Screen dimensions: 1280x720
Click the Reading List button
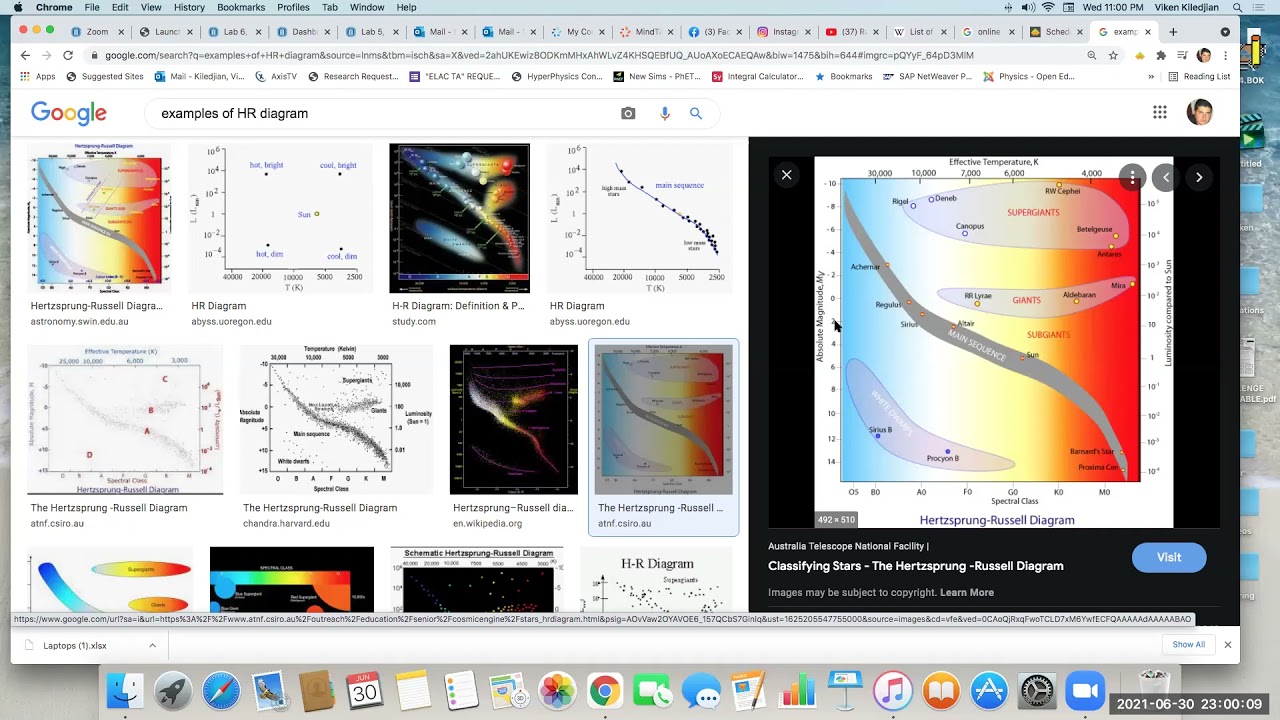[1198, 76]
